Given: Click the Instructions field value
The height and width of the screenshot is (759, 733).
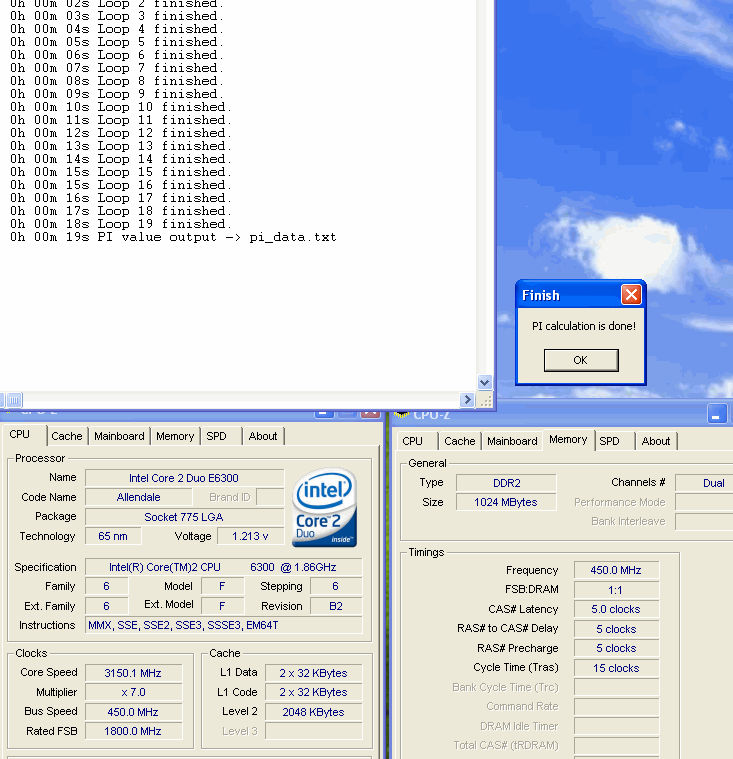Looking at the screenshot, I should [223, 625].
